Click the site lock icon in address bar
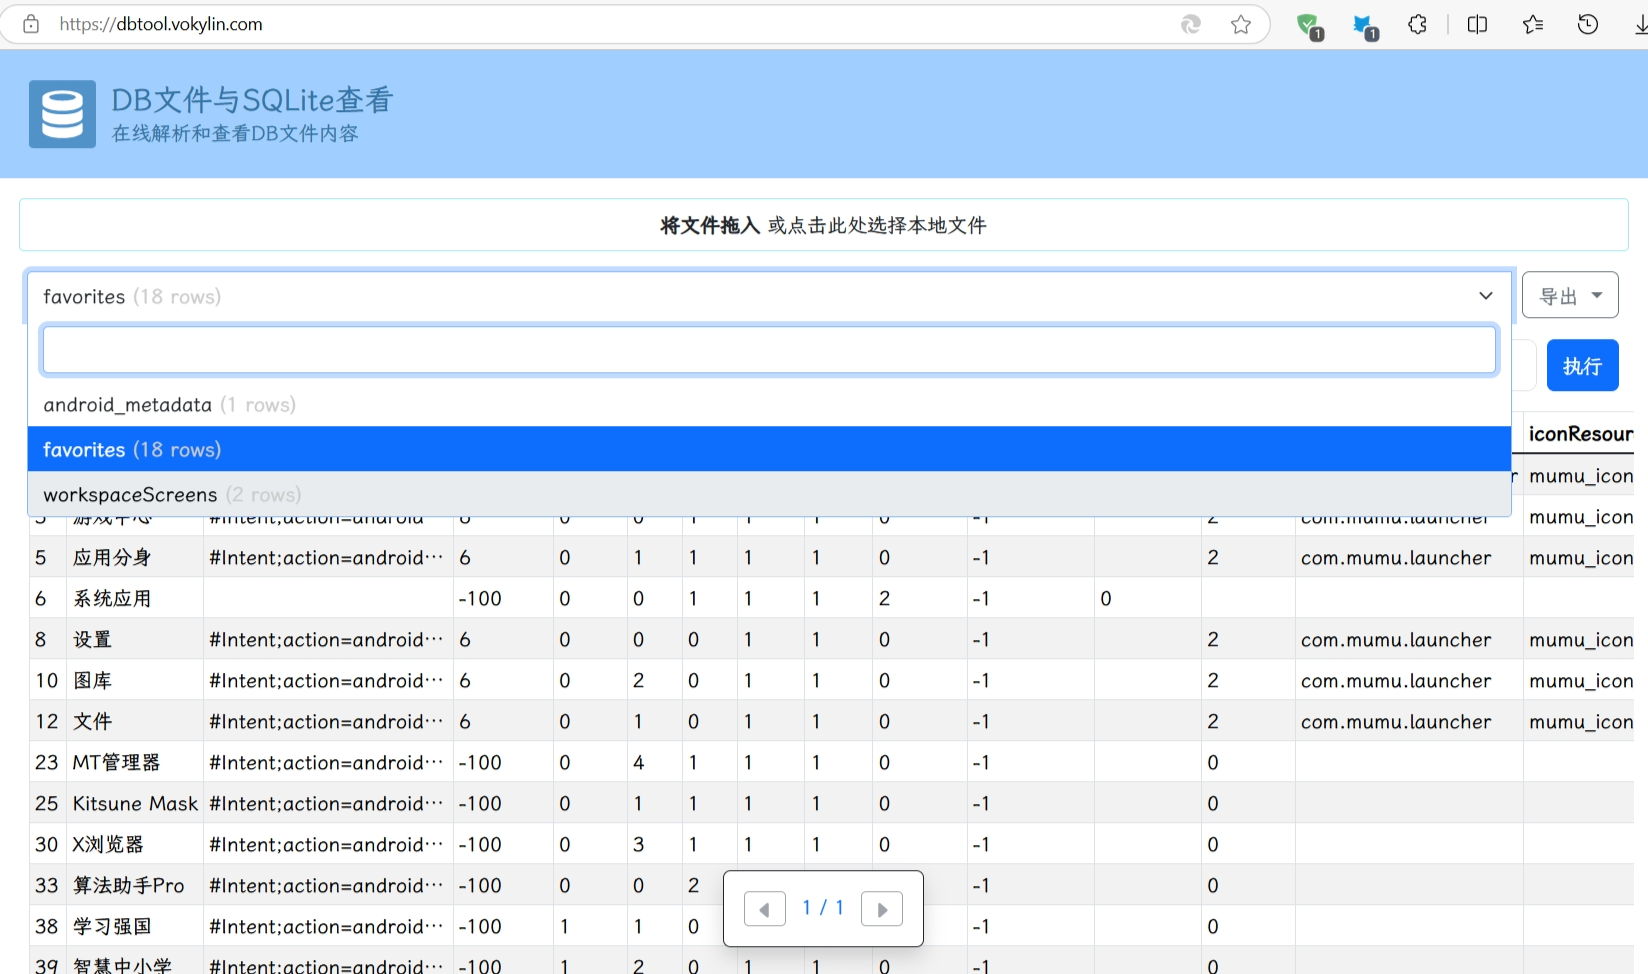The width and height of the screenshot is (1648, 974). pos(30,24)
